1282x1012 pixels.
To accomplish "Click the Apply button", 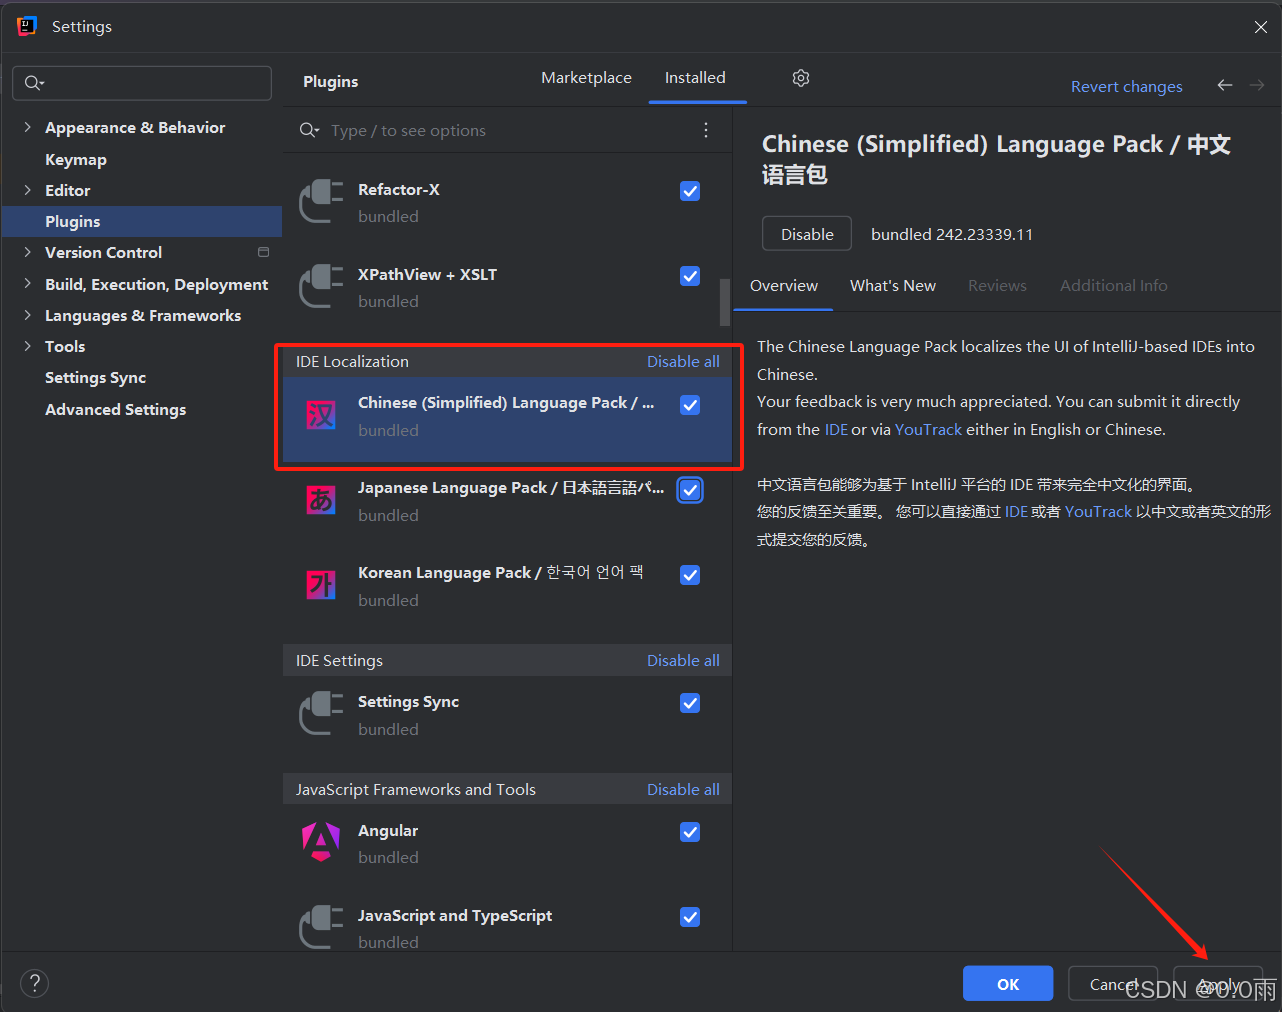I will pyautogui.click(x=1218, y=984).
